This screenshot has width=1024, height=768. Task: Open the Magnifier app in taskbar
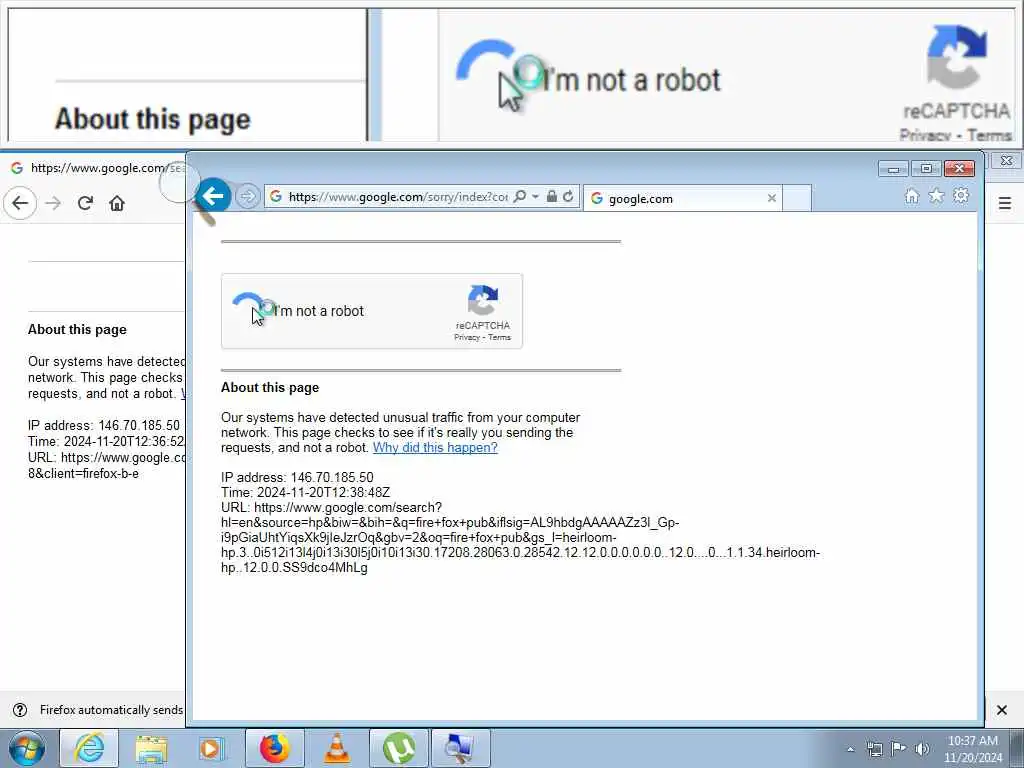tap(460, 748)
